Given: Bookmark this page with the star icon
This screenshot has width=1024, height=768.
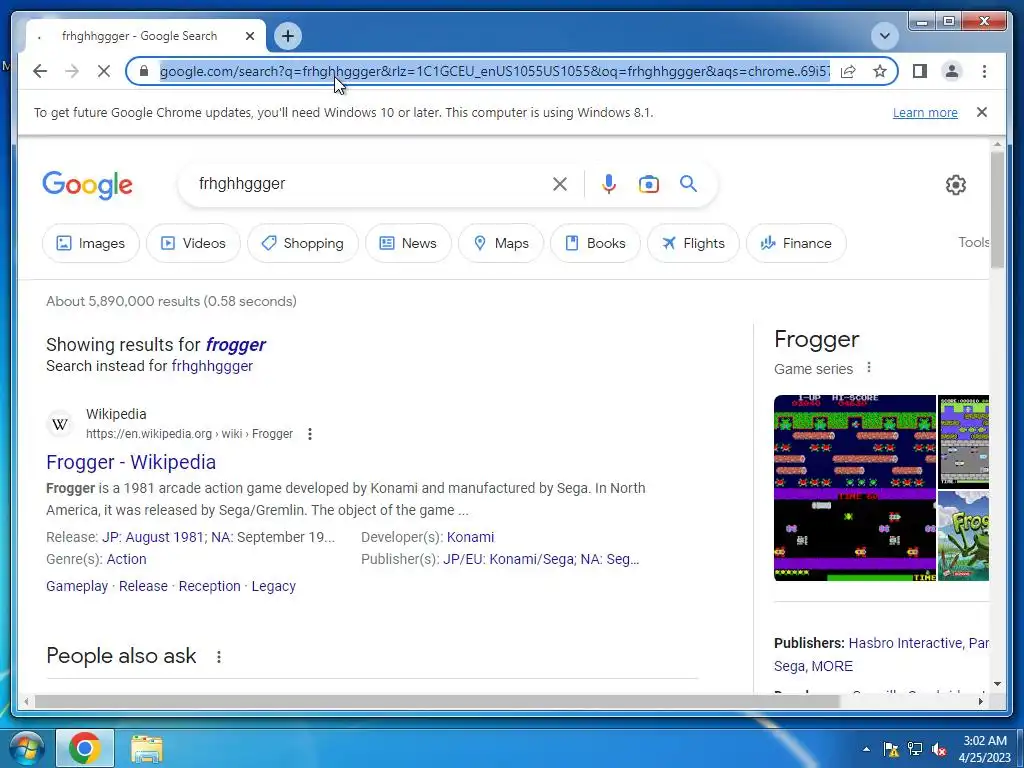Looking at the screenshot, I should (880, 71).
